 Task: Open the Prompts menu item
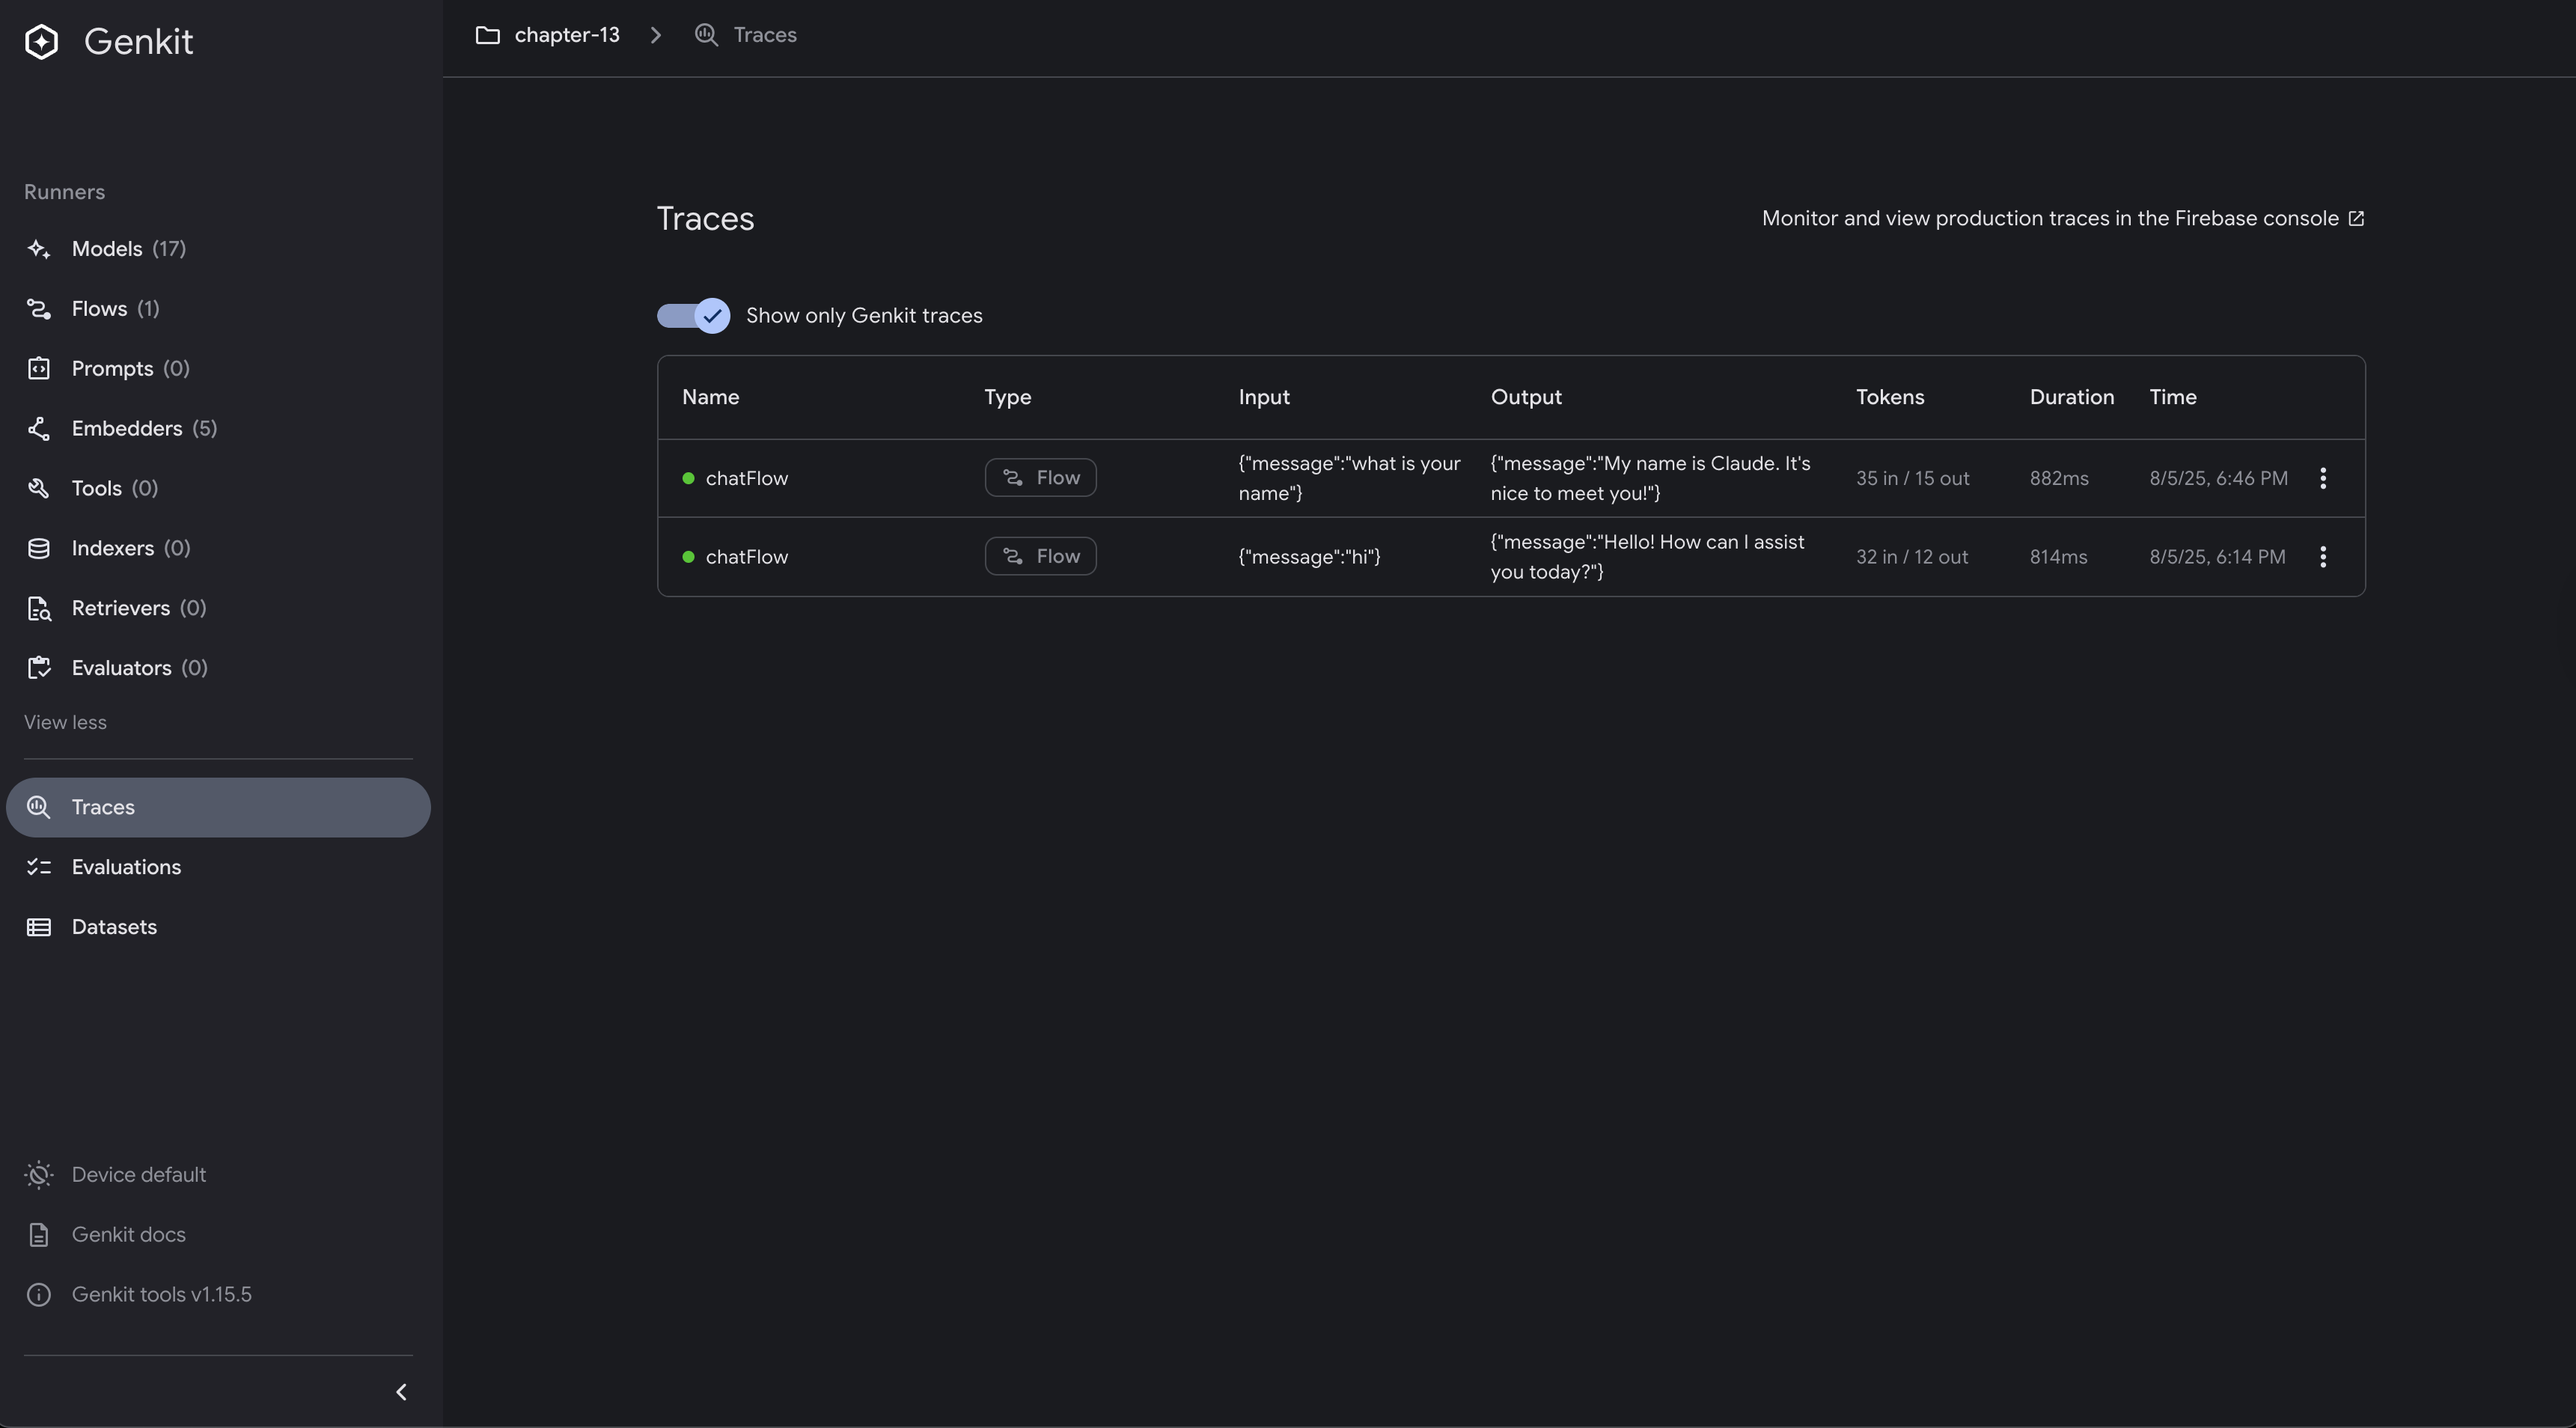coord(218,369)
